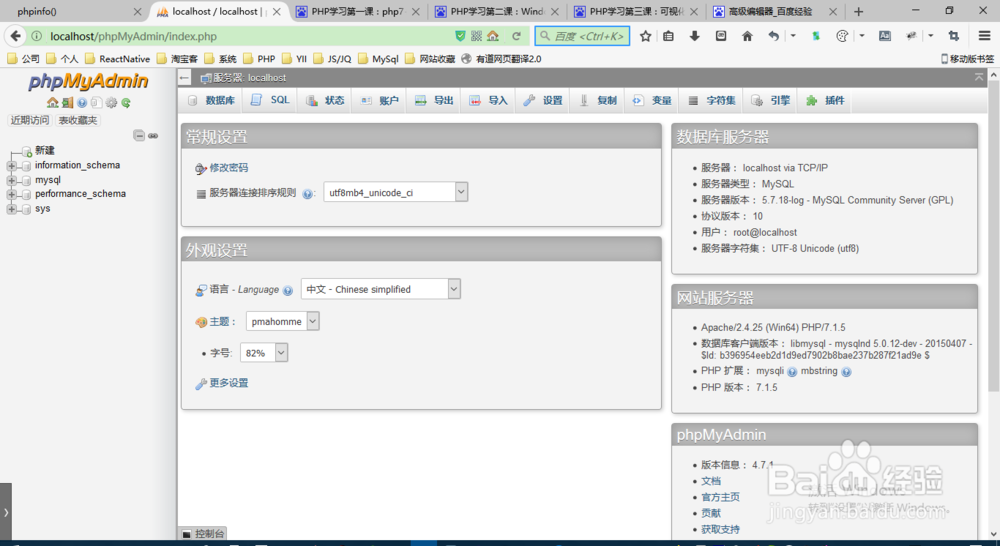Open the SQL tab

coord(270,101)
